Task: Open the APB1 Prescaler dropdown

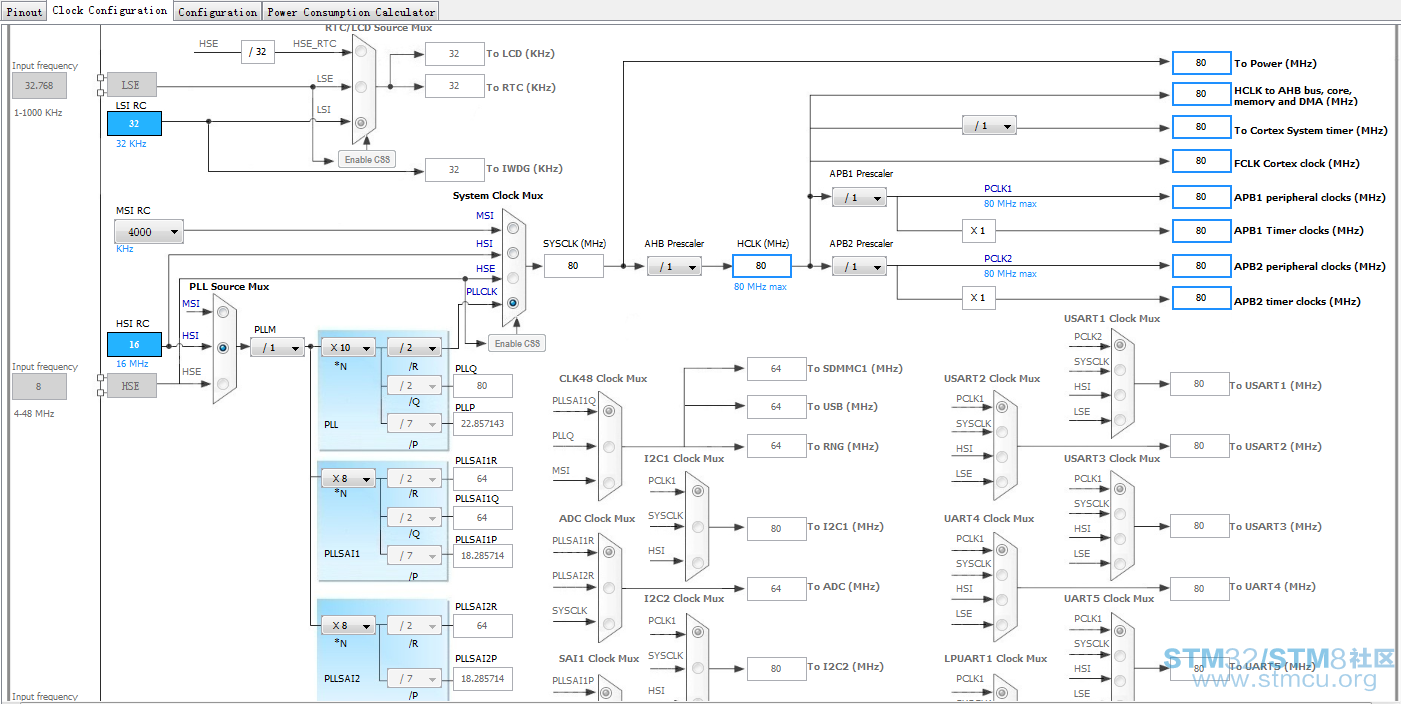Action: click(859, 198)
